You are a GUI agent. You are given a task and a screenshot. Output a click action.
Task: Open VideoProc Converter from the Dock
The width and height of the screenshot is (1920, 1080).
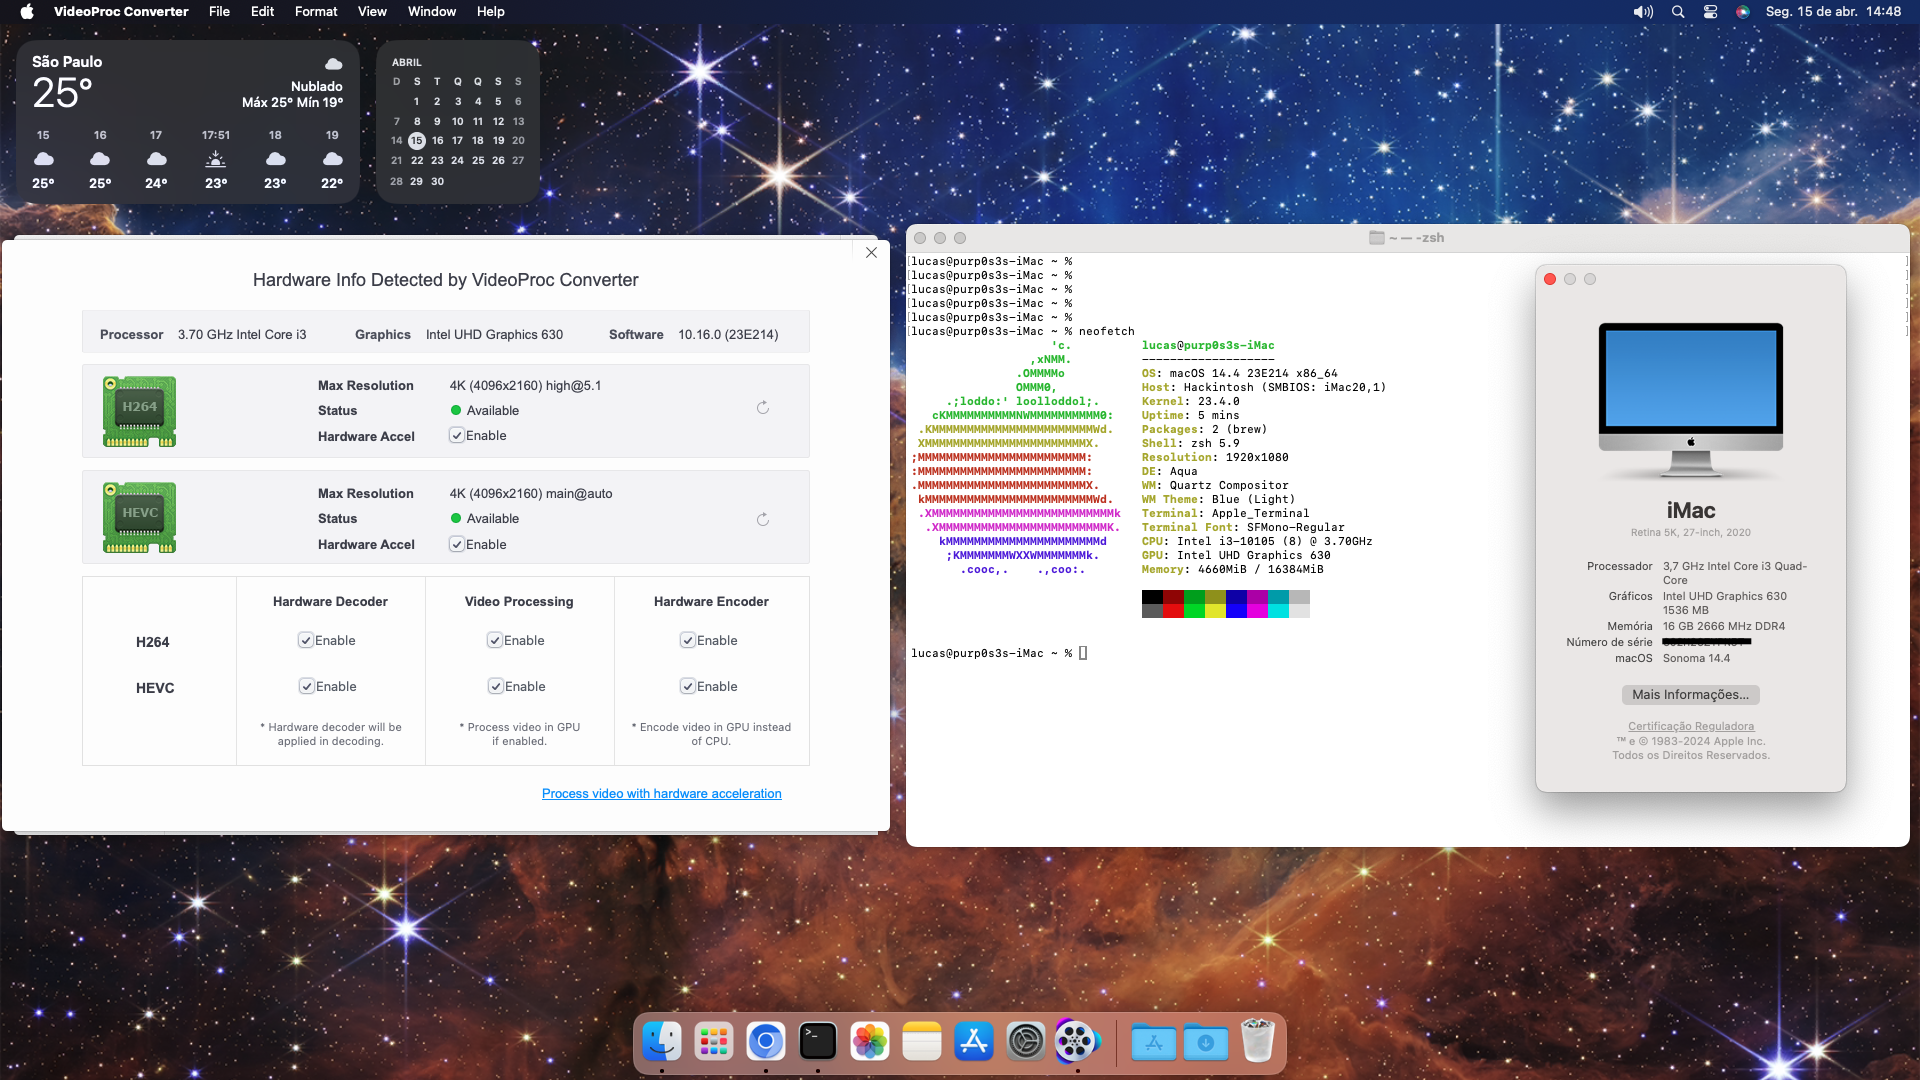[x=1076, y=1042]
